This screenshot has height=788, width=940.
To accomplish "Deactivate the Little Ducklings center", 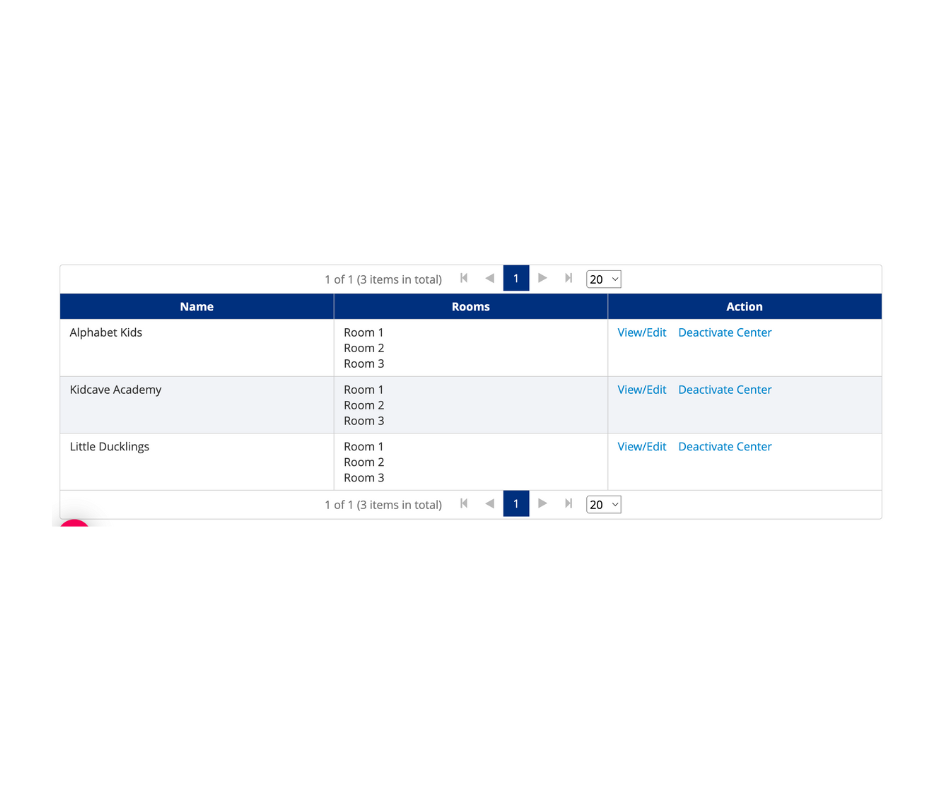I will [x=724, y=447].
